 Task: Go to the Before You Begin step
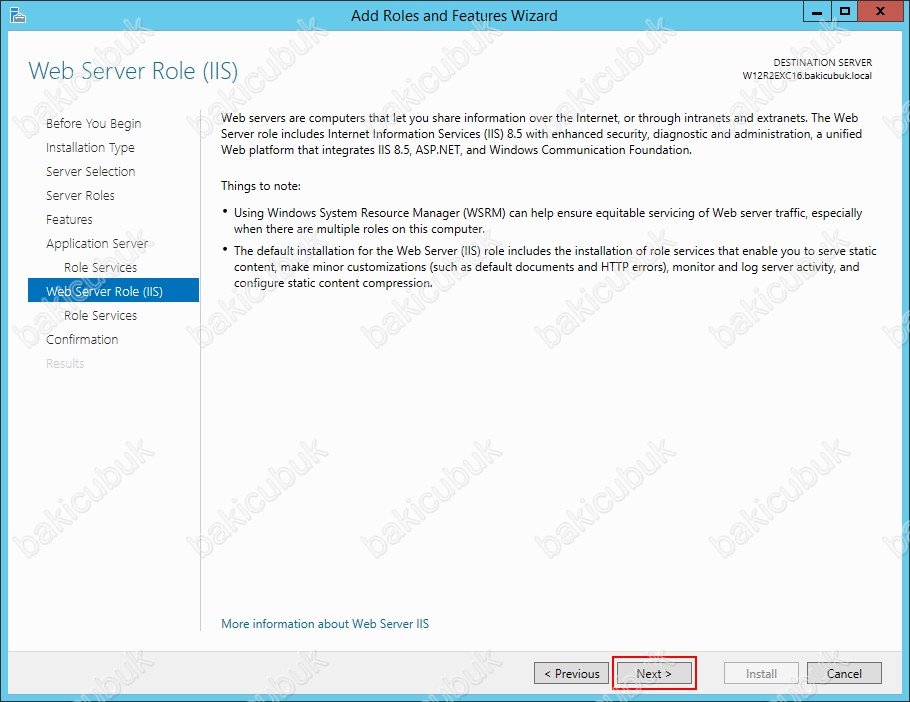click(x=93, y=124)
